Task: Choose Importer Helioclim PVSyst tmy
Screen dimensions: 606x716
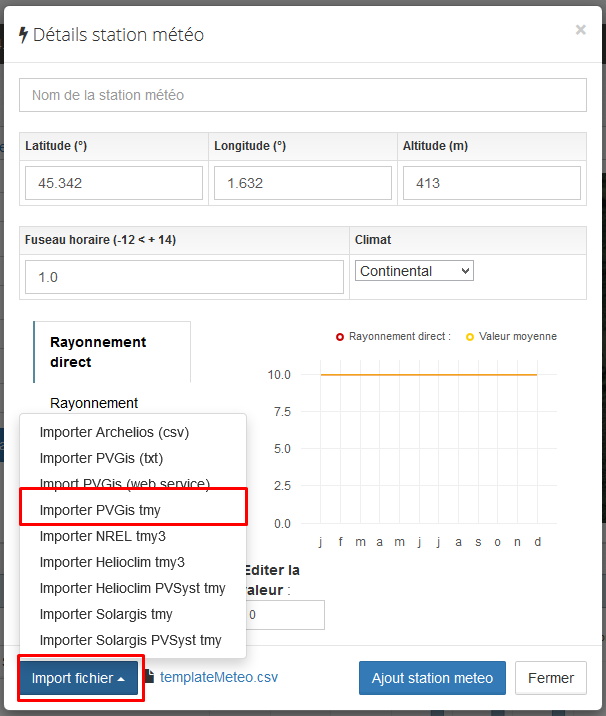Action: (133, 588)
